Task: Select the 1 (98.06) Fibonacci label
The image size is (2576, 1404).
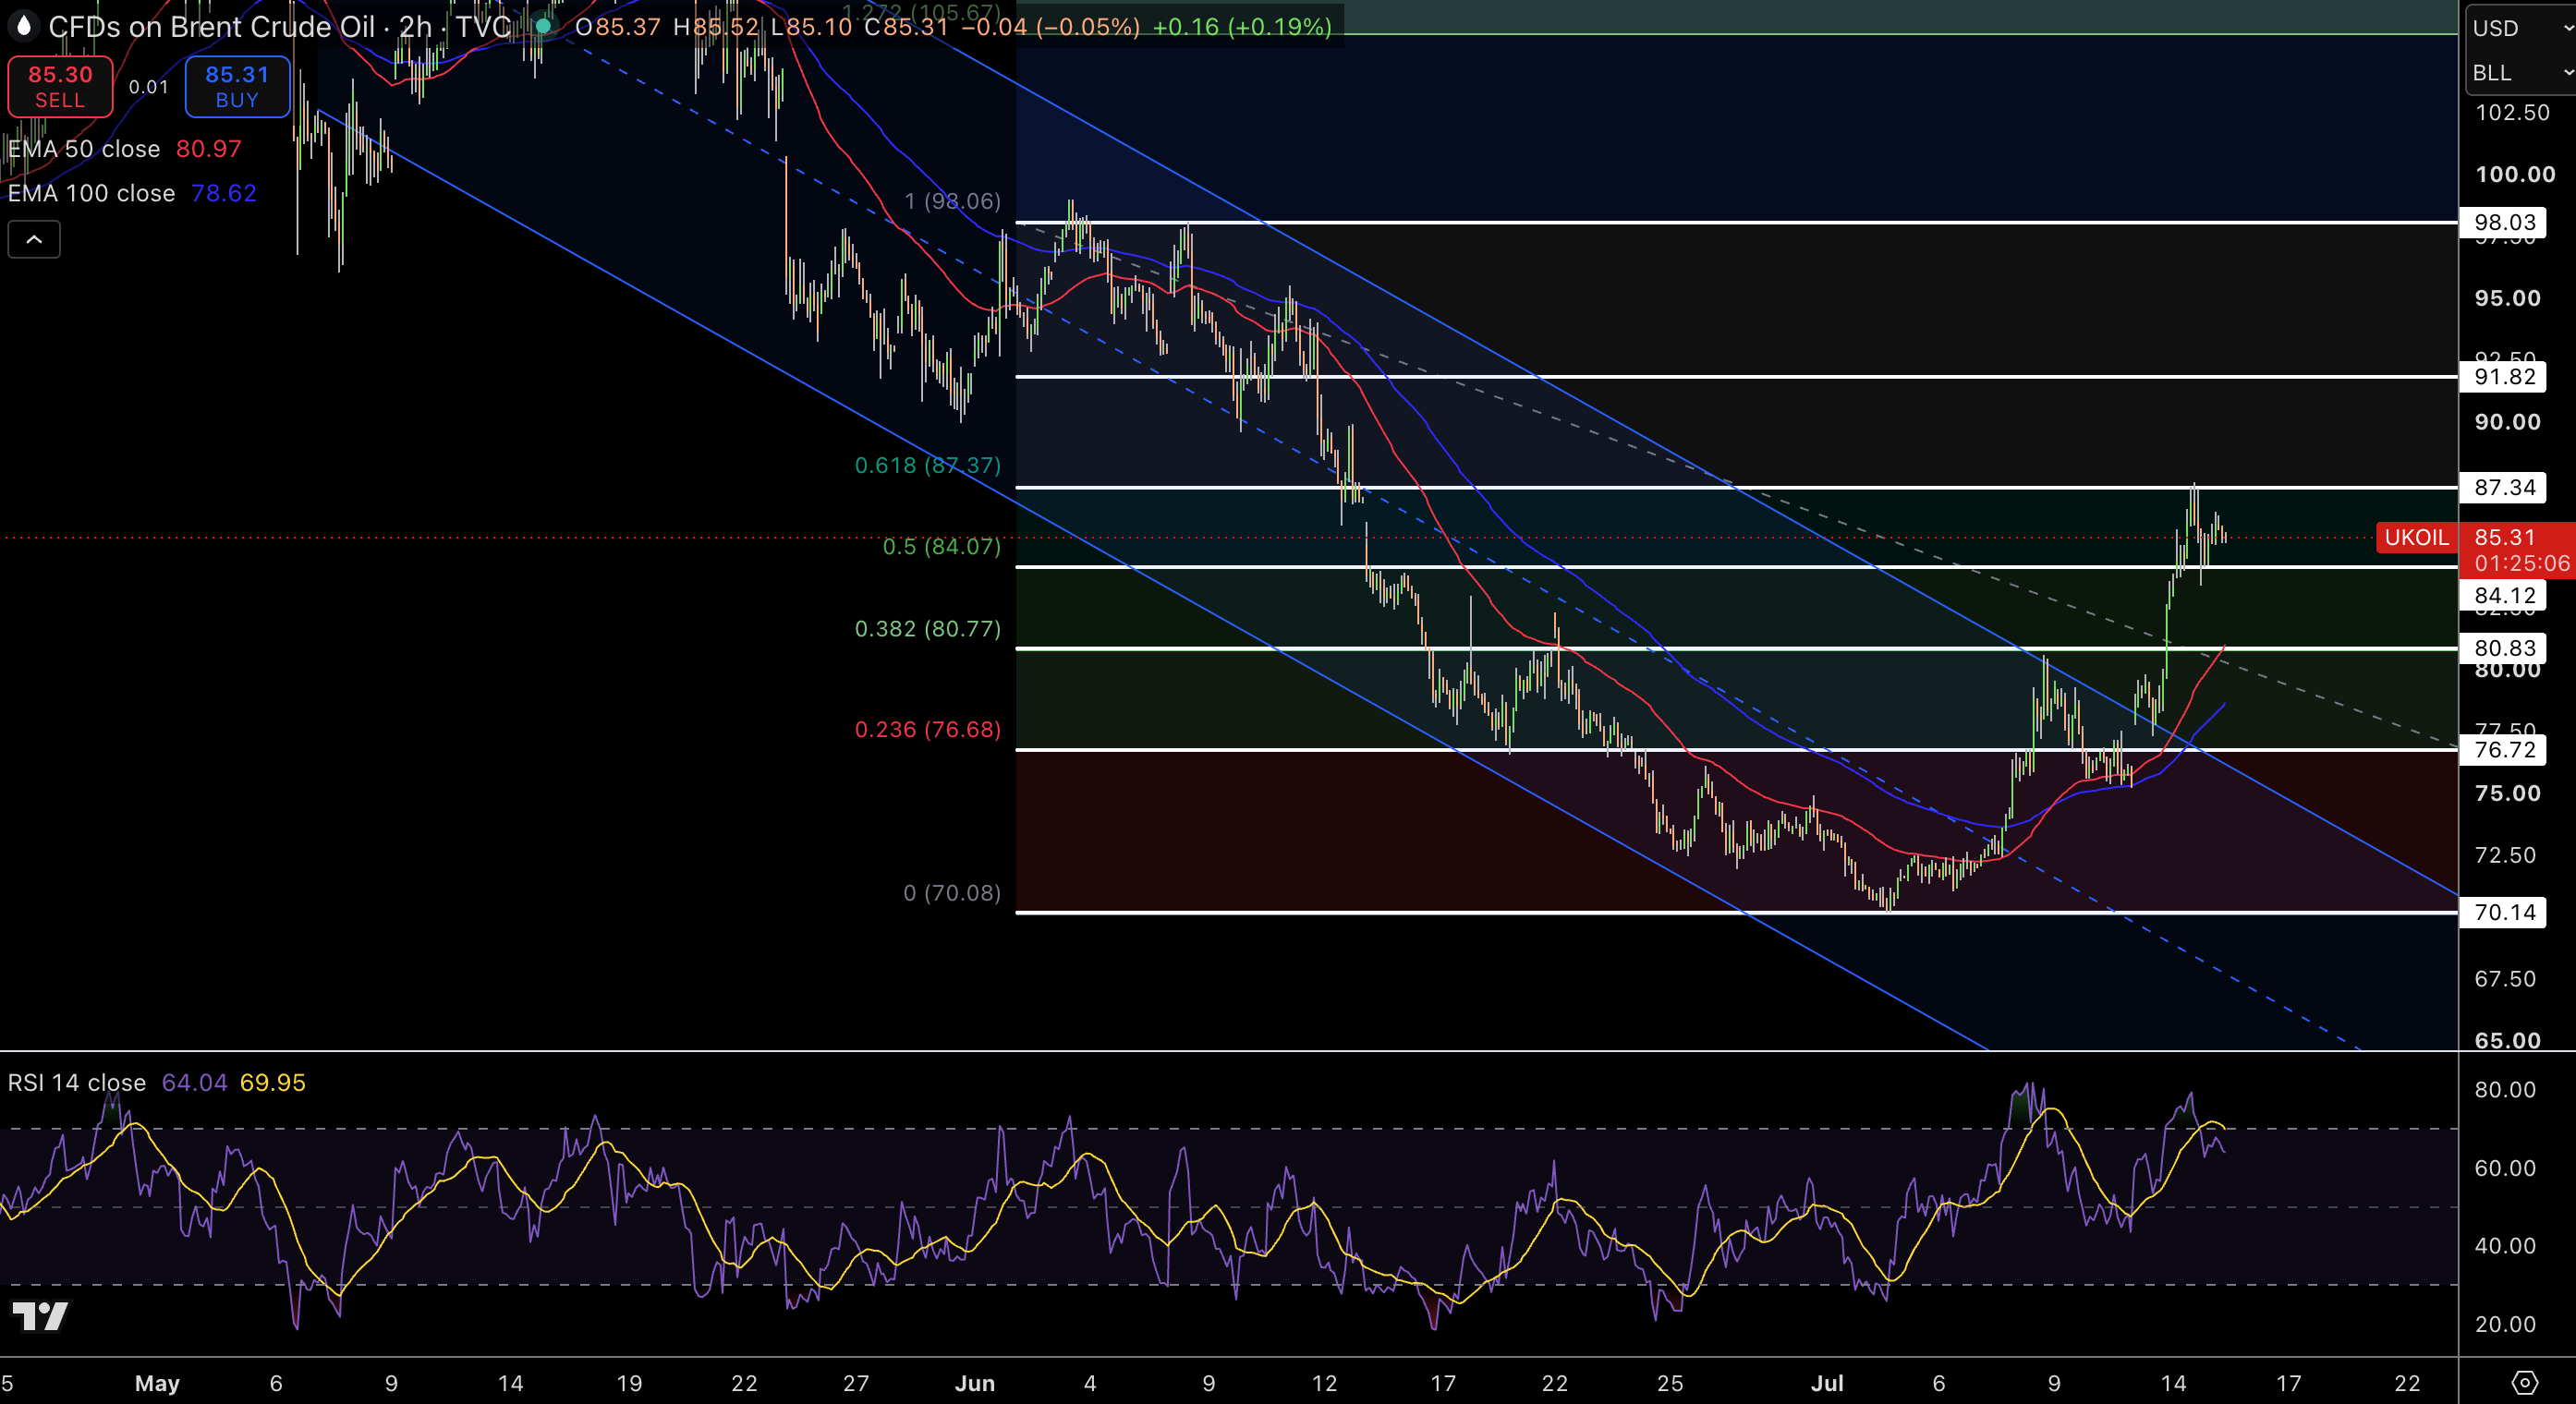Action: point(952,201)
